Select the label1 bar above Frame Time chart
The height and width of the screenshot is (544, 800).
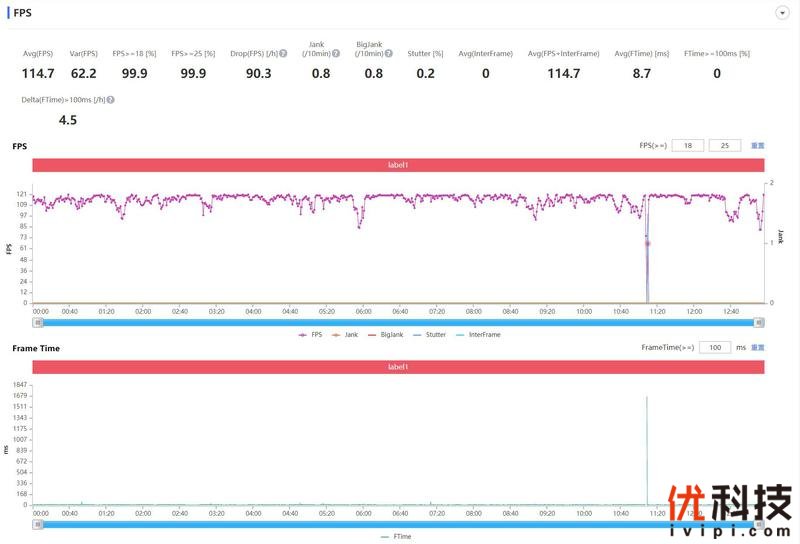(398, 367)
